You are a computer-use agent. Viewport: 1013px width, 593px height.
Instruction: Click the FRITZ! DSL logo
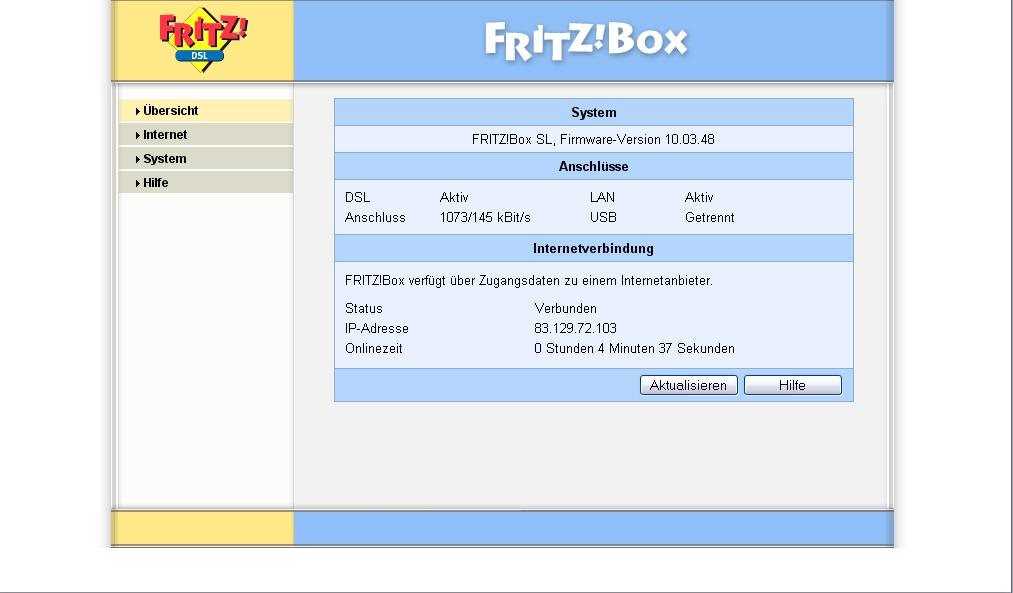coord(203,40)
